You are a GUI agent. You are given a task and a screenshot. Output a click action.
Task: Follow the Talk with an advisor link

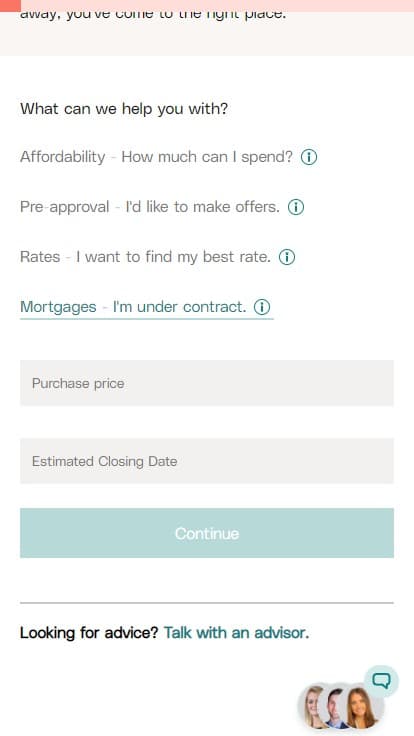[x=236, y=633]
